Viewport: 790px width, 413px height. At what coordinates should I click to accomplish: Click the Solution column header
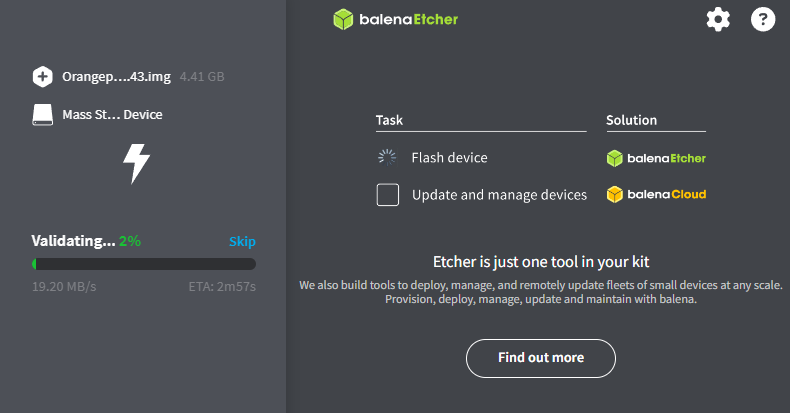(631, 120)
